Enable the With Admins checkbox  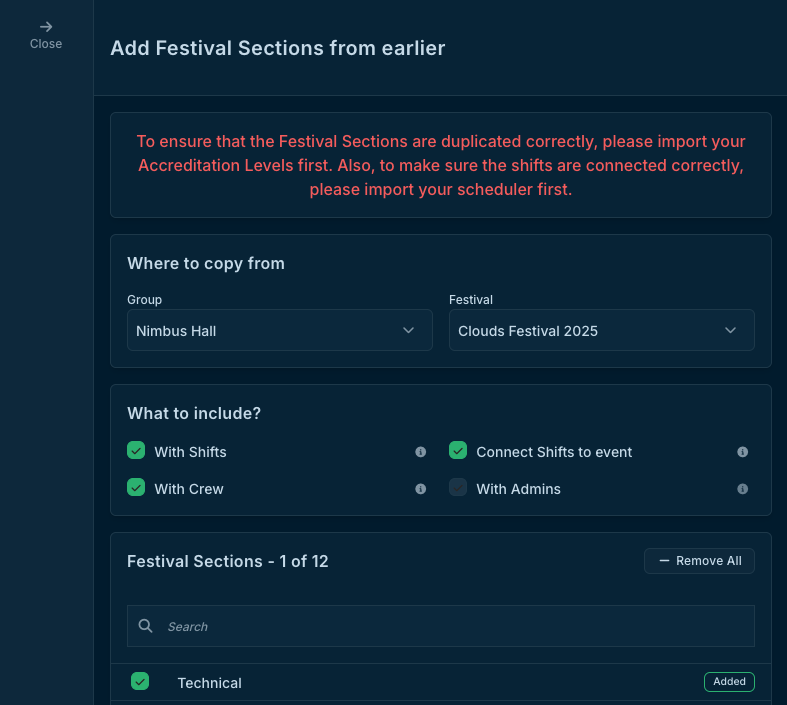click(458, 488)
